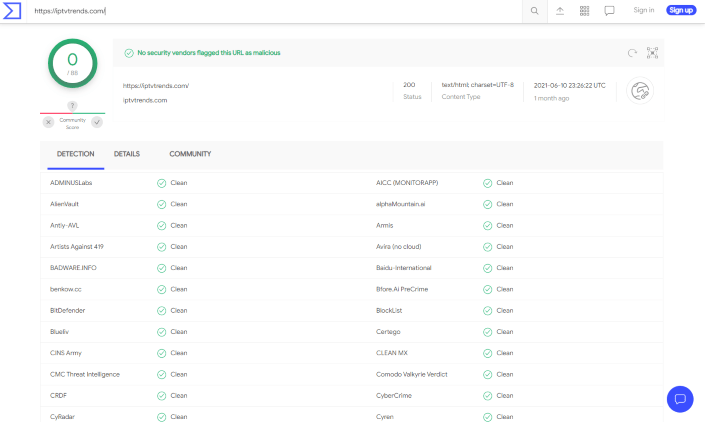The width and height of the screenshot is (705, 422).
Task: Open the comments speech bubble icon in the header
Action: click(x=609, y=11)
